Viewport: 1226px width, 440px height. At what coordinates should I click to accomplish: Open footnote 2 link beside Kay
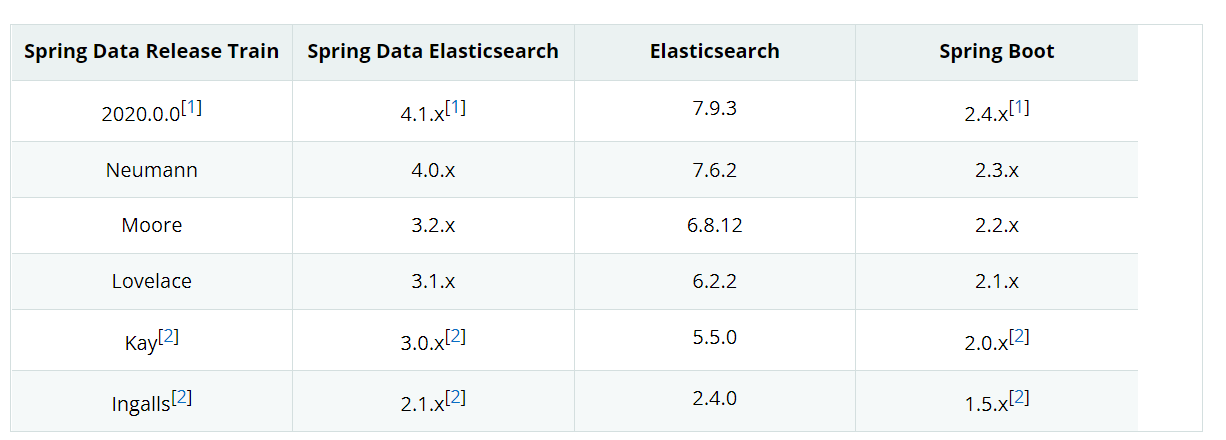click(169, 337)
